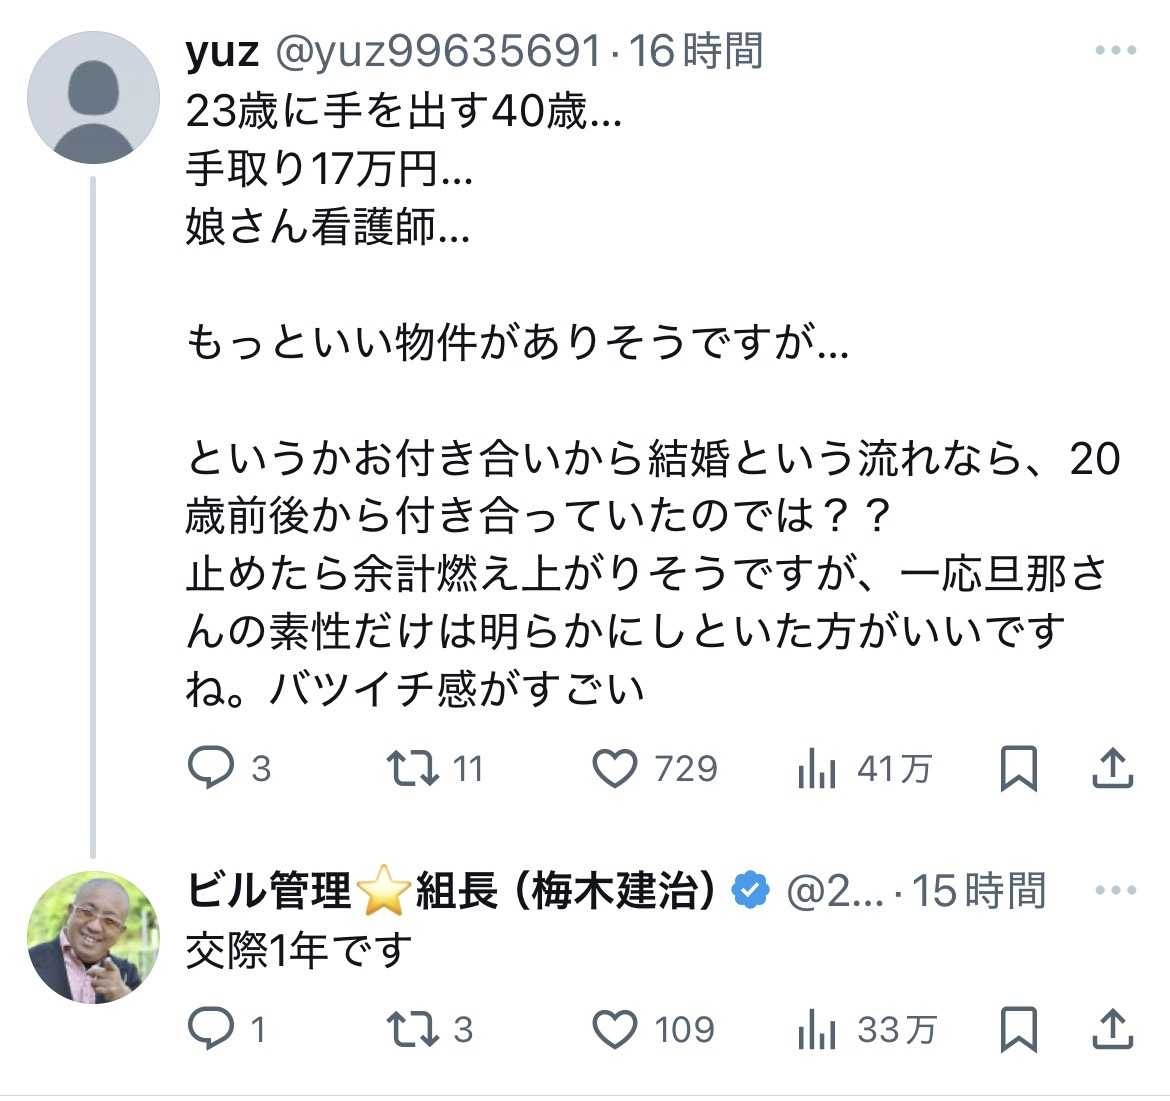Screen dimensions: 1170x1101
Task: Open yuz's default profile avatar
Action: 93,97
